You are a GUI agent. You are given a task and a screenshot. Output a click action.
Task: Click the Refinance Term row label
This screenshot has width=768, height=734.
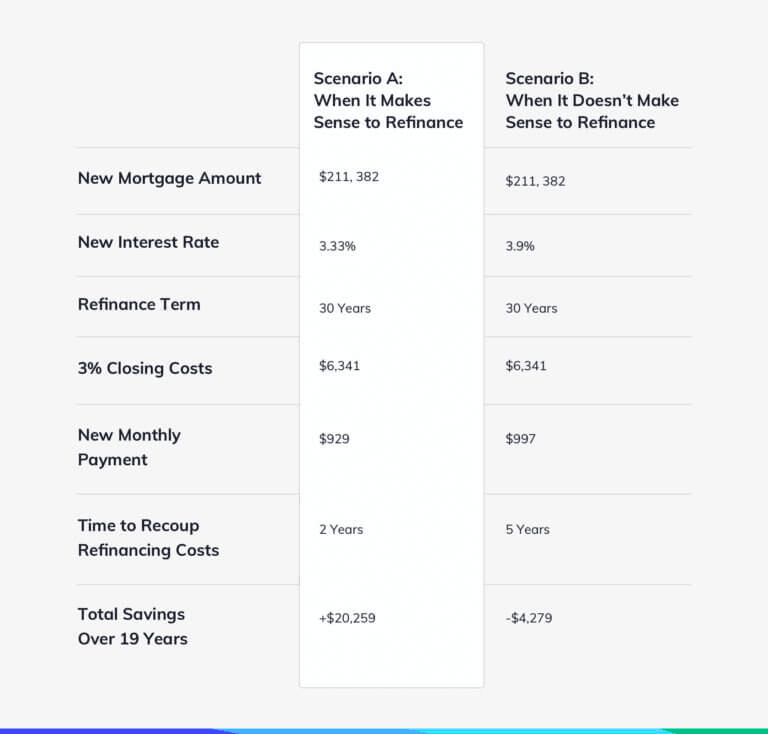tap(139, 305)
